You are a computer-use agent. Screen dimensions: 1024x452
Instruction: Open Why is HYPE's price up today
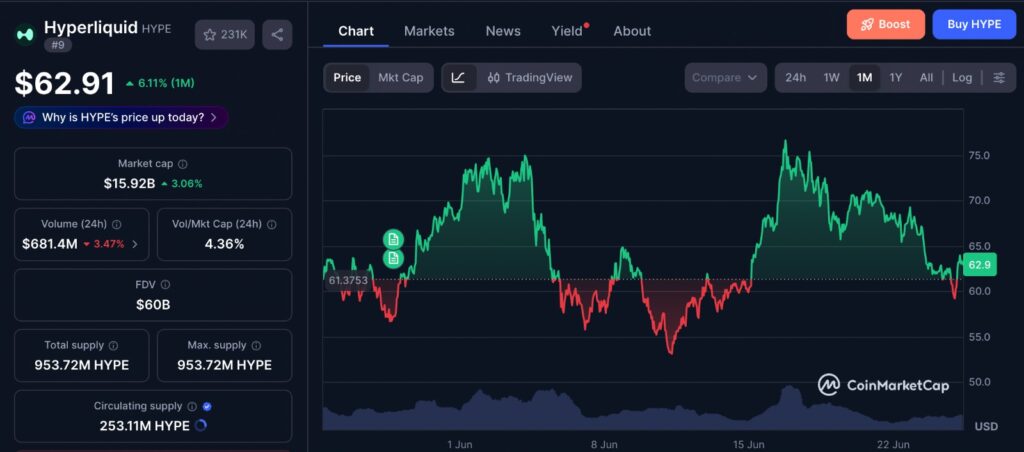click(x=121, y=118)
